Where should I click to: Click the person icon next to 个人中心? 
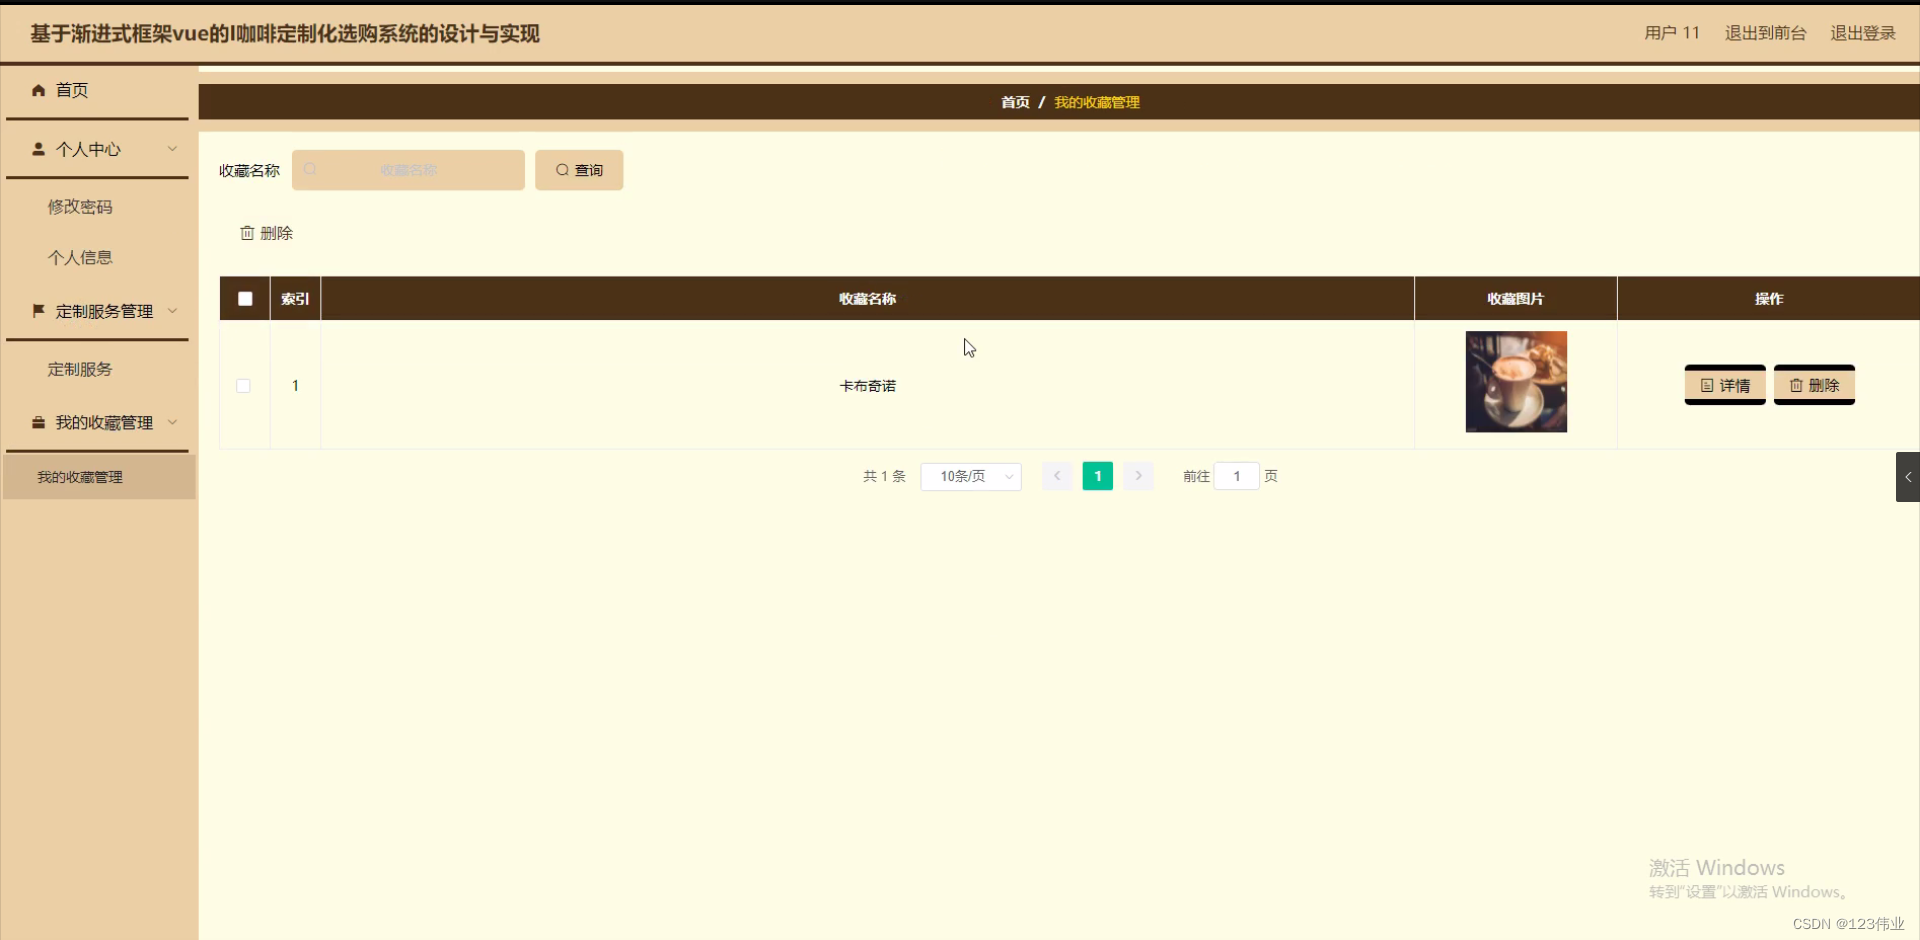point(38,149)
